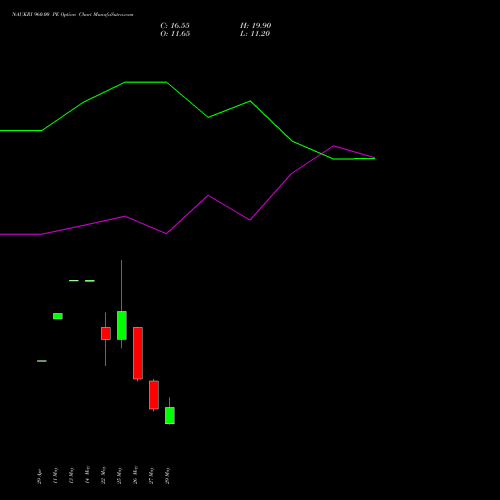
Task: Click the high value H: 19.90
Action: (255, 26)
